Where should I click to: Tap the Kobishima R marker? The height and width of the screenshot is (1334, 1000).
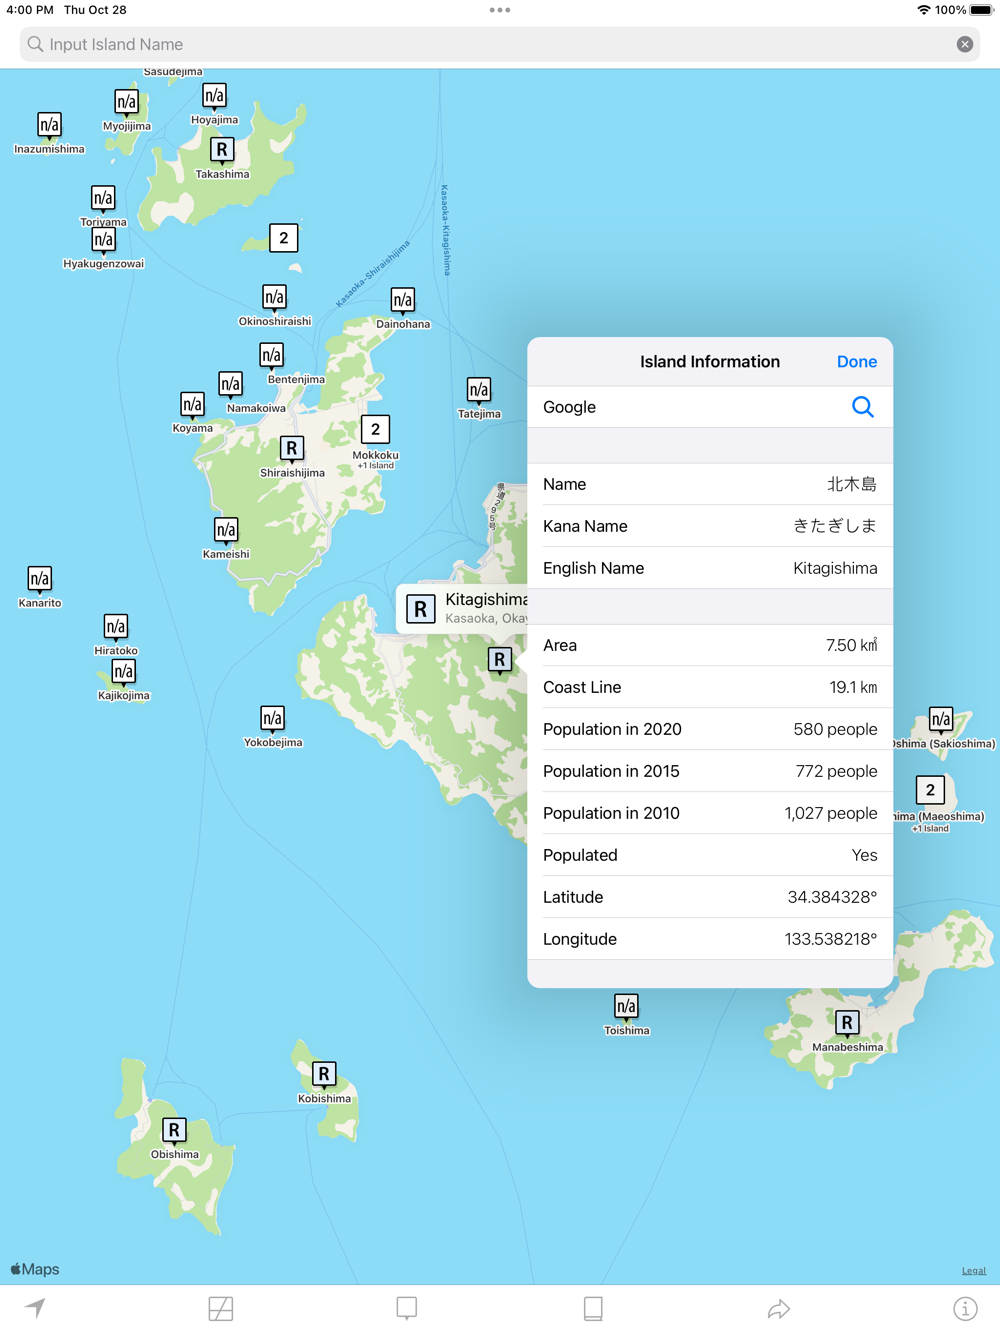(x=324, y=1075)
